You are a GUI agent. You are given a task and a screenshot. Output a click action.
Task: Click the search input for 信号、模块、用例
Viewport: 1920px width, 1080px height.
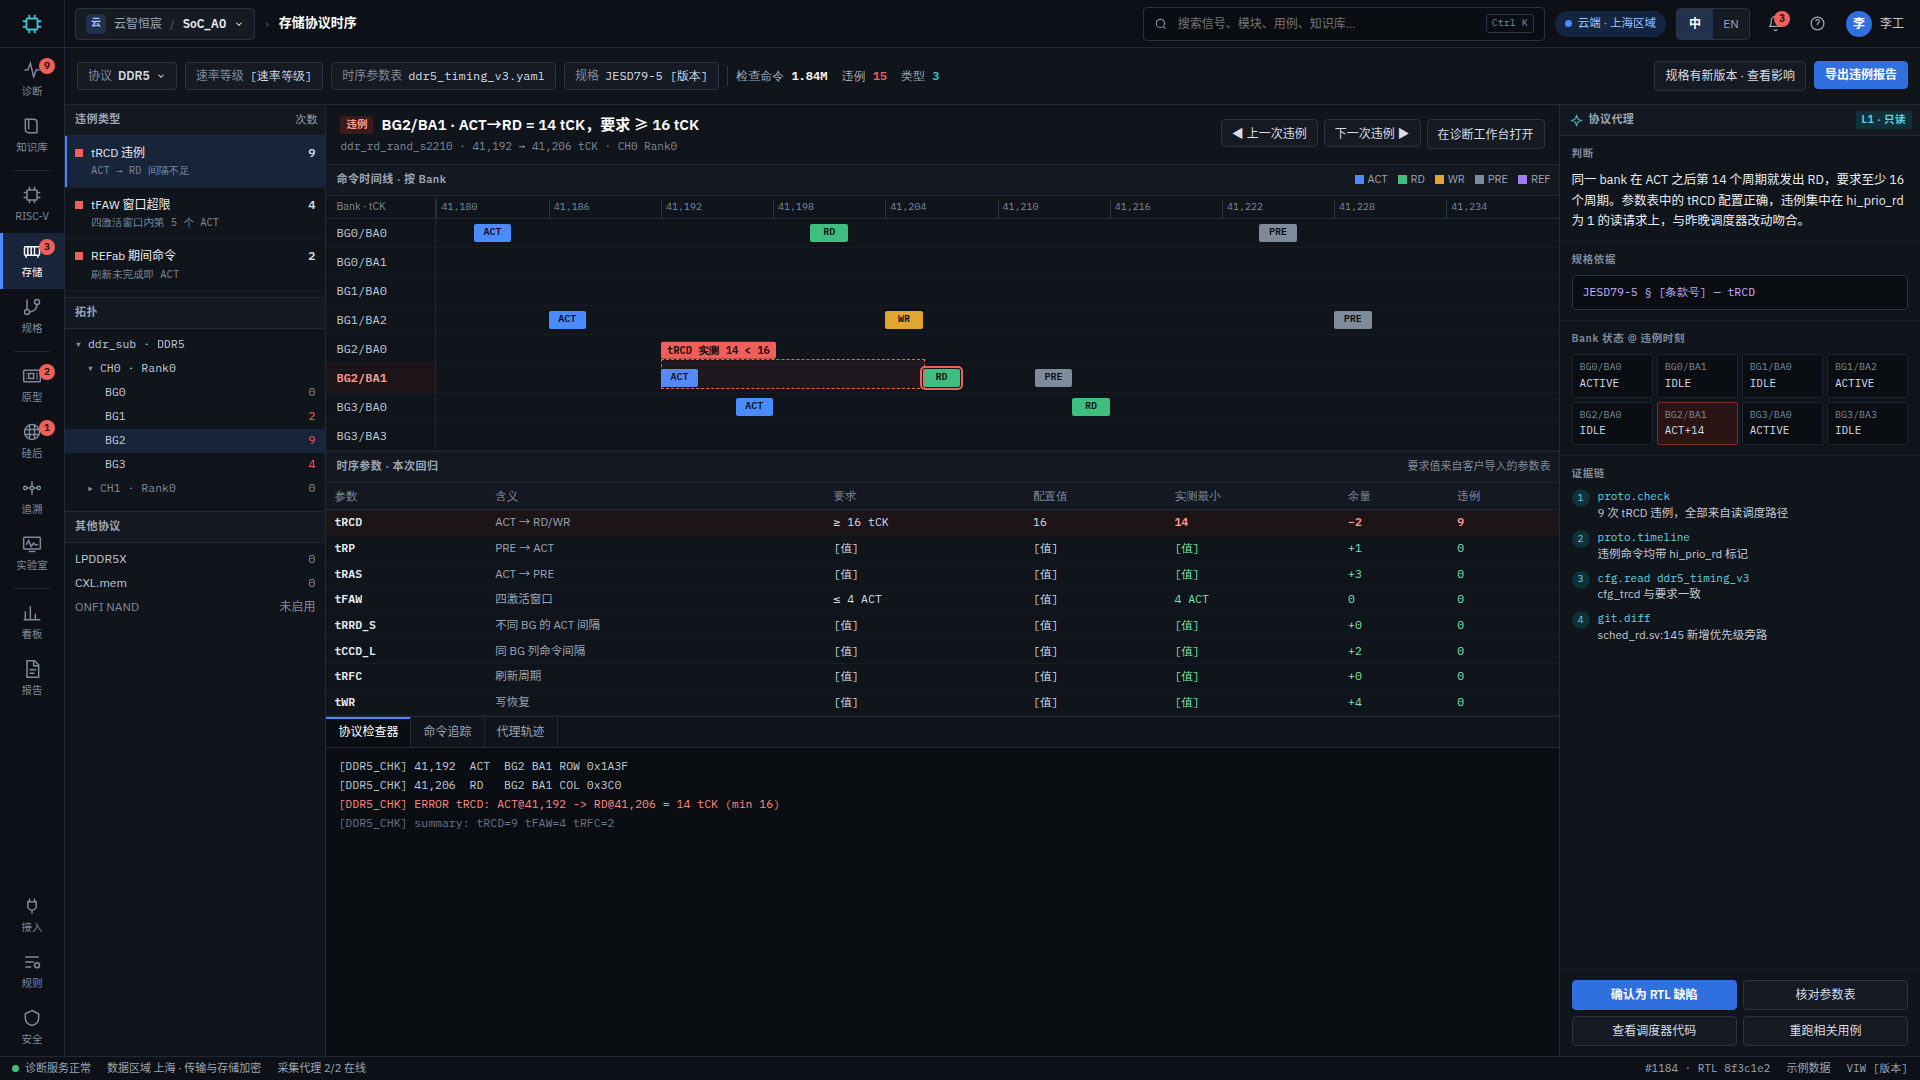1343,23
